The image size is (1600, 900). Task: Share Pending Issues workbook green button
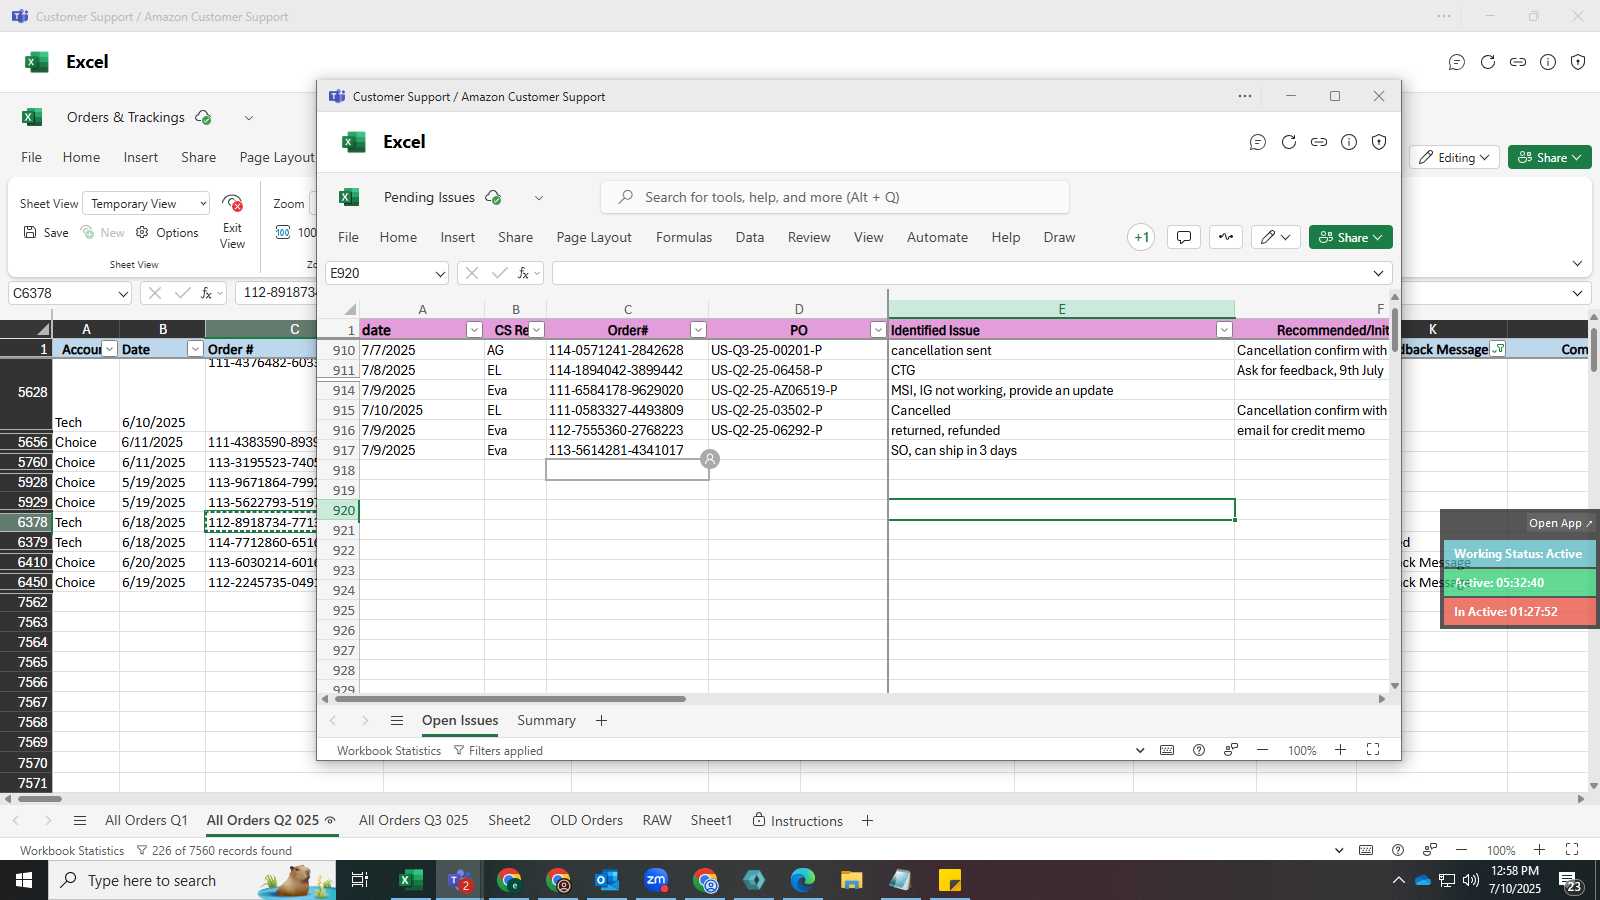[x=1350, y=237]
